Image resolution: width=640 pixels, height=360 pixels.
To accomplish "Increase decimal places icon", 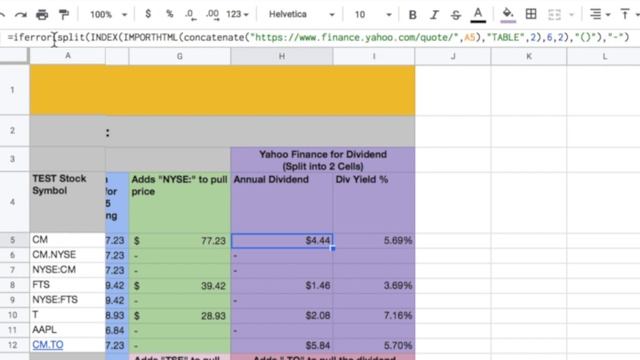I will coord(212,14).
